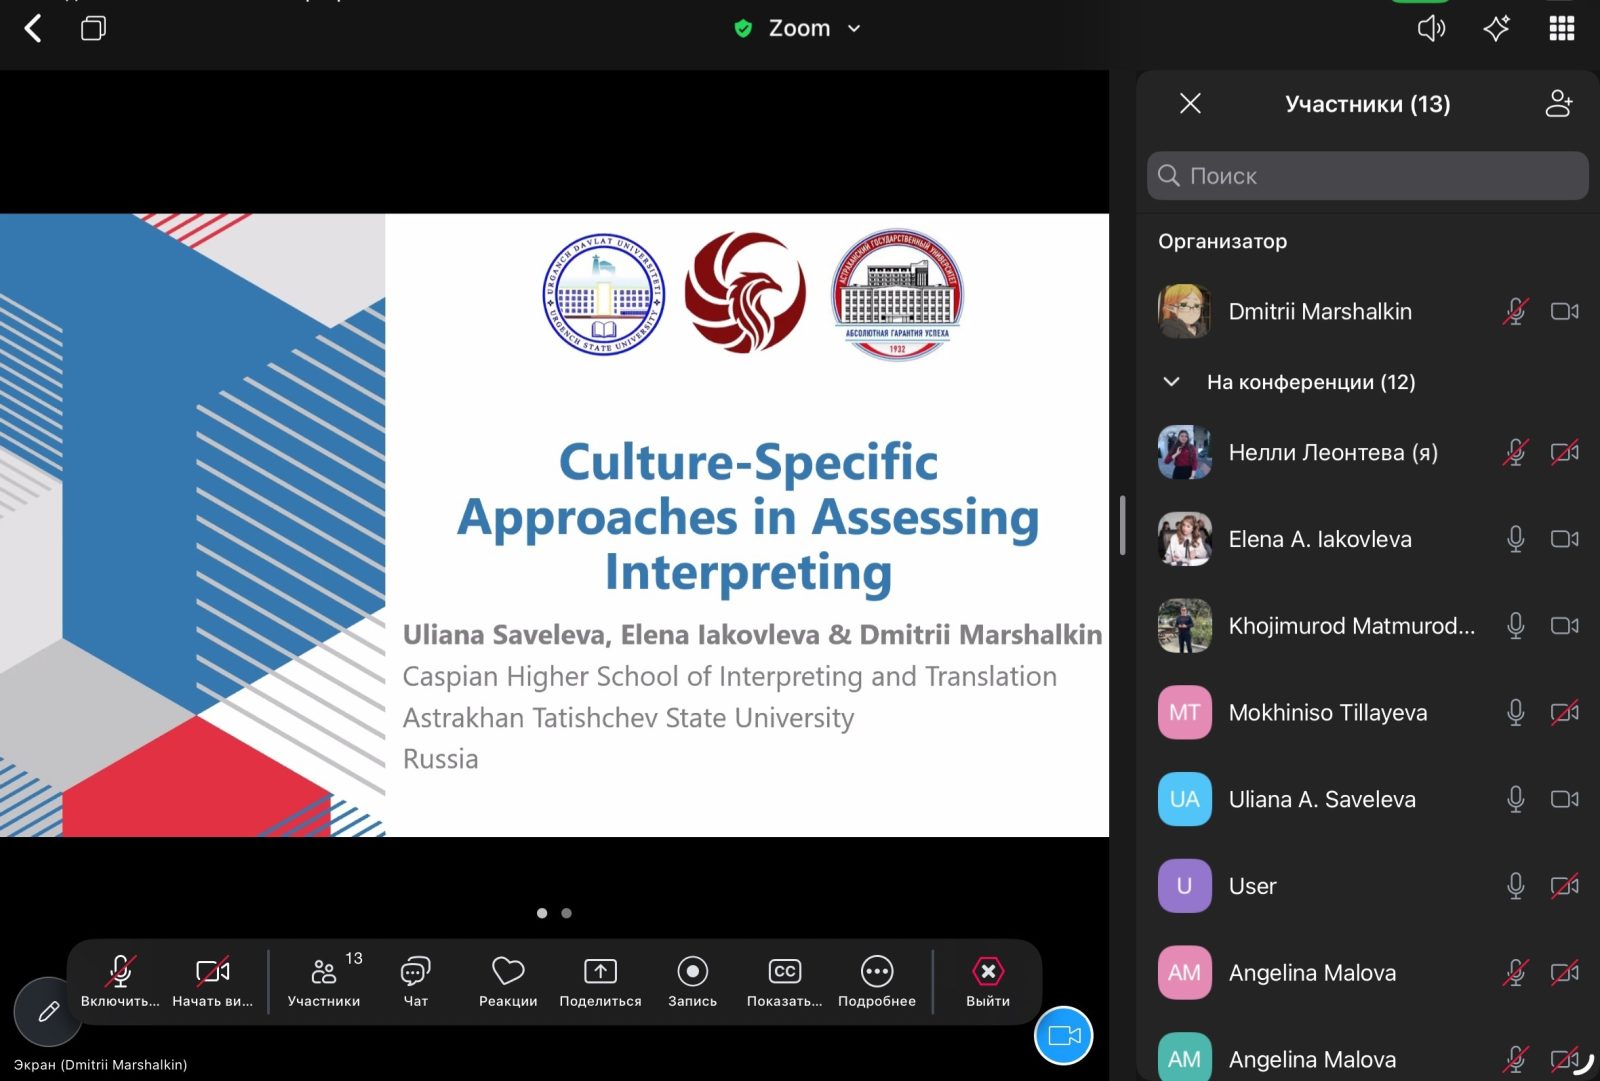
Task: Toggle the speaker audio output icon
Action: [x=1431, y=29]
